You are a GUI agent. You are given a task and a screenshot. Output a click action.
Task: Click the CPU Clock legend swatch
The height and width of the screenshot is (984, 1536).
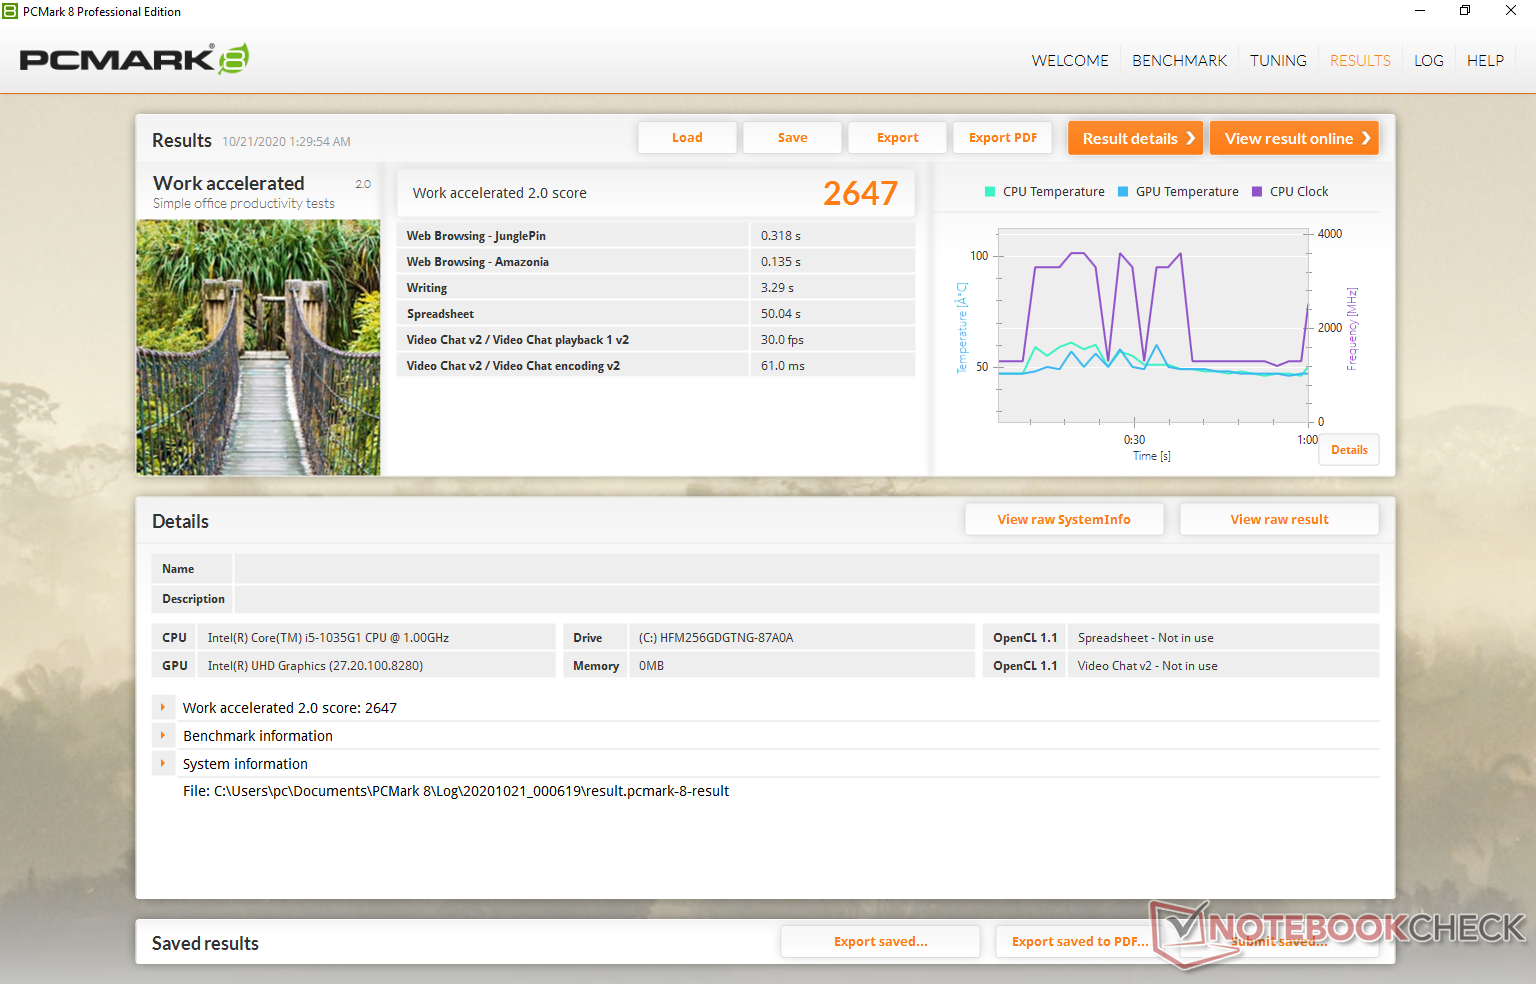pyautogui.click(x=1257, y=192)
